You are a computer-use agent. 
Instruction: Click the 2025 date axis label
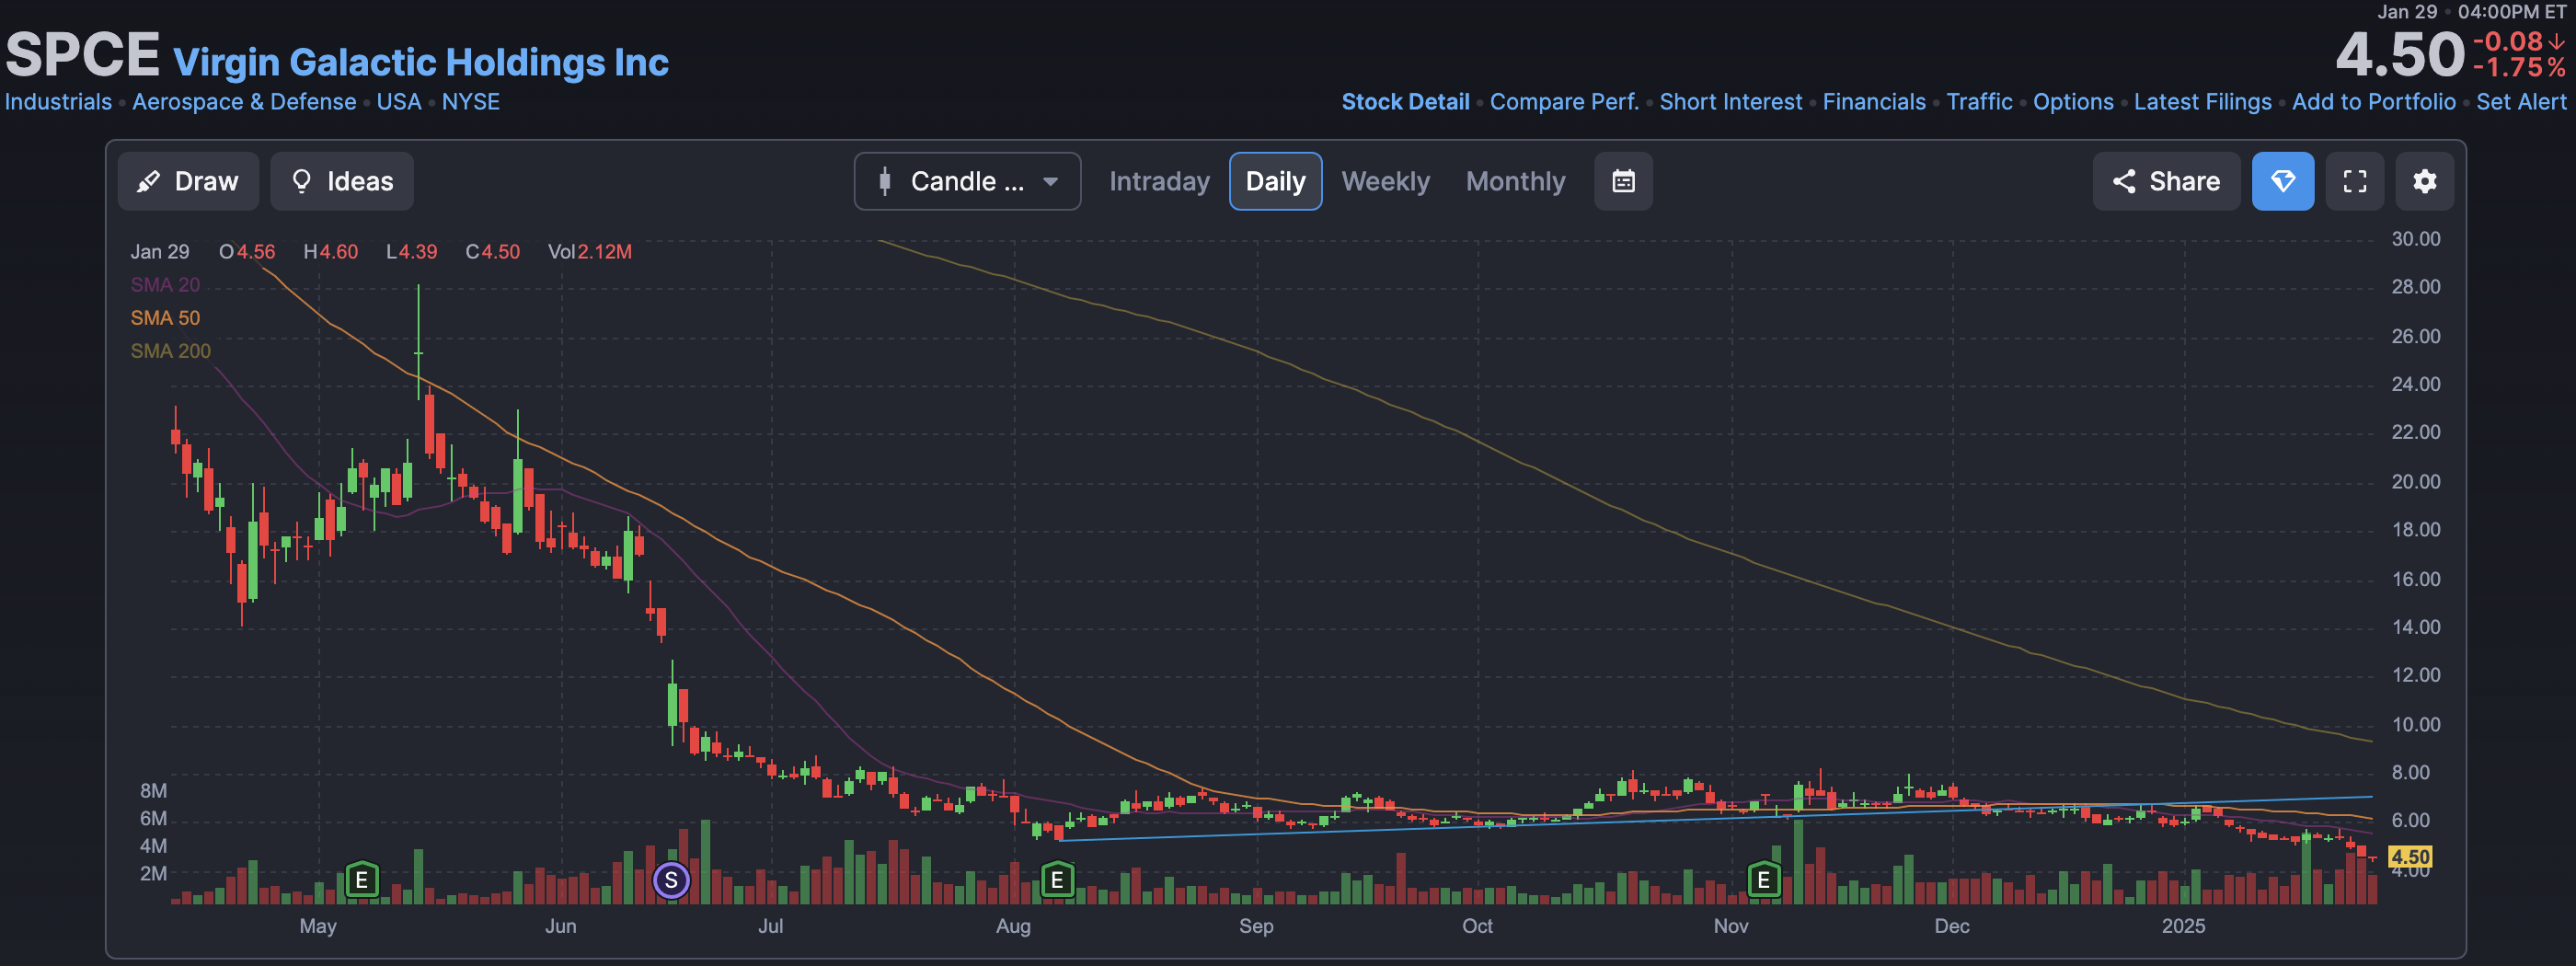(x=2183, y=926)
